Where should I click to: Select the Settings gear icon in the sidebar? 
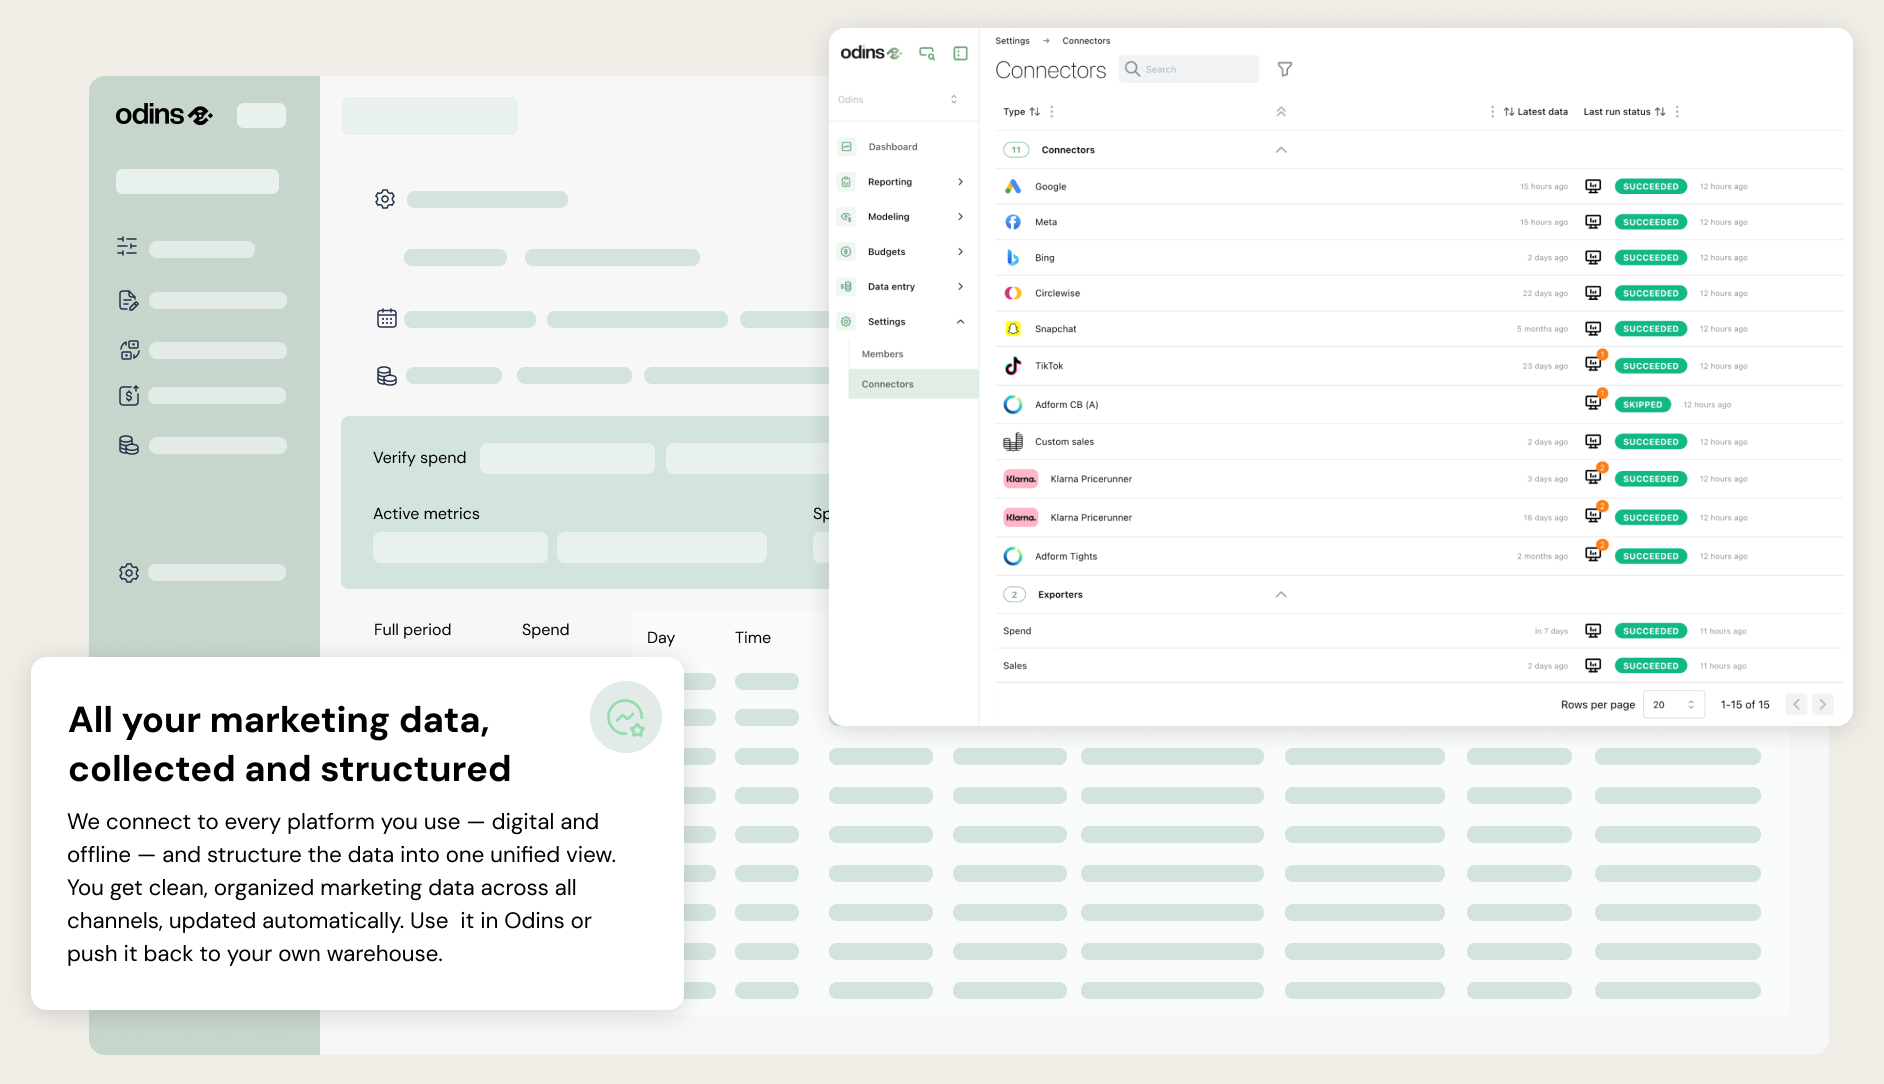pyautogui.click(x=847, y=321)
